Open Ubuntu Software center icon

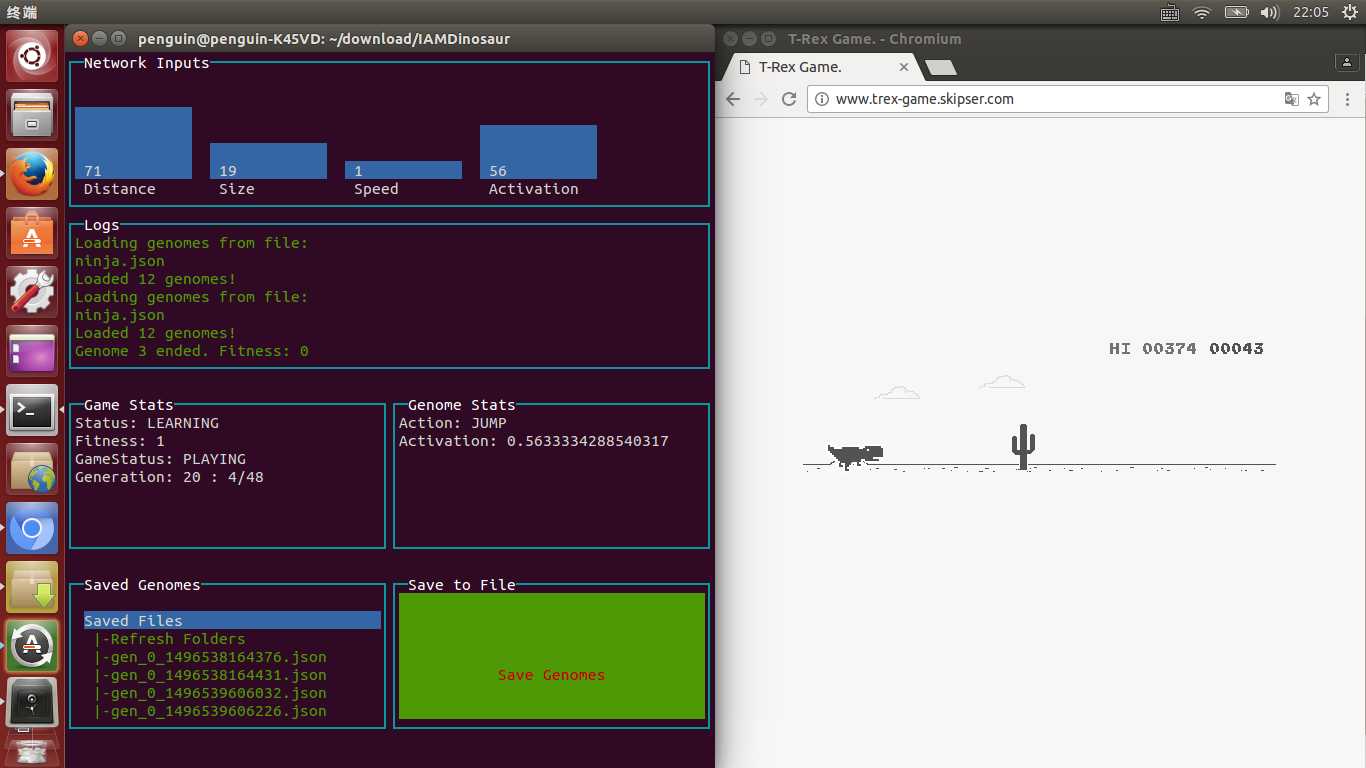click(32, 233)
